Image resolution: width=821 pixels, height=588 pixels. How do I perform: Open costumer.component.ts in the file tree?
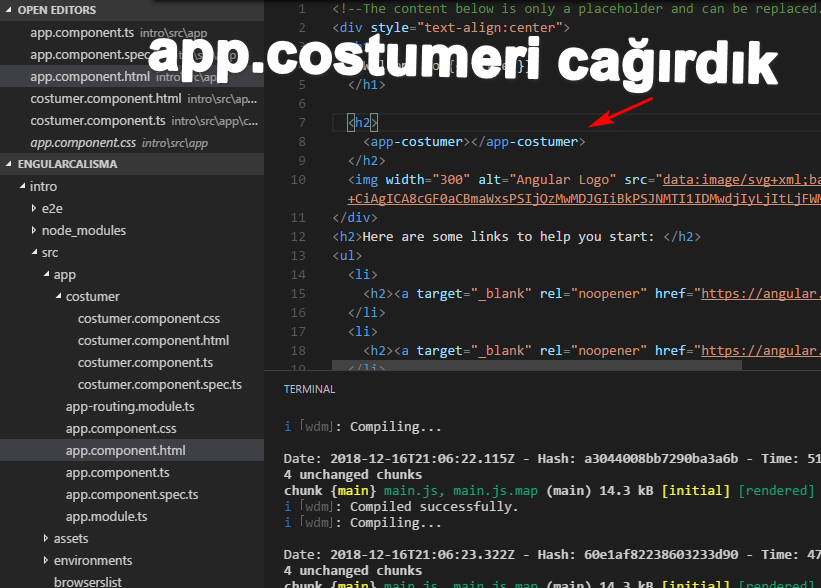[x=145, y=362]
